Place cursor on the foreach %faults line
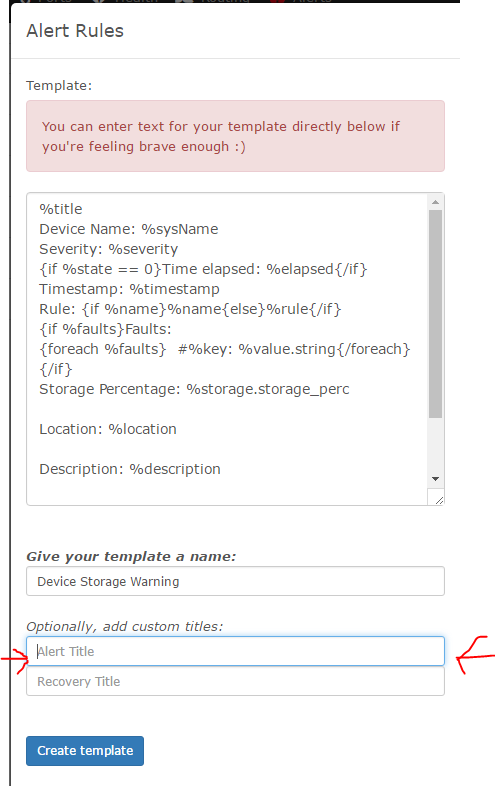This screenshot has width=495, height=786. click(x=225, y=349)
